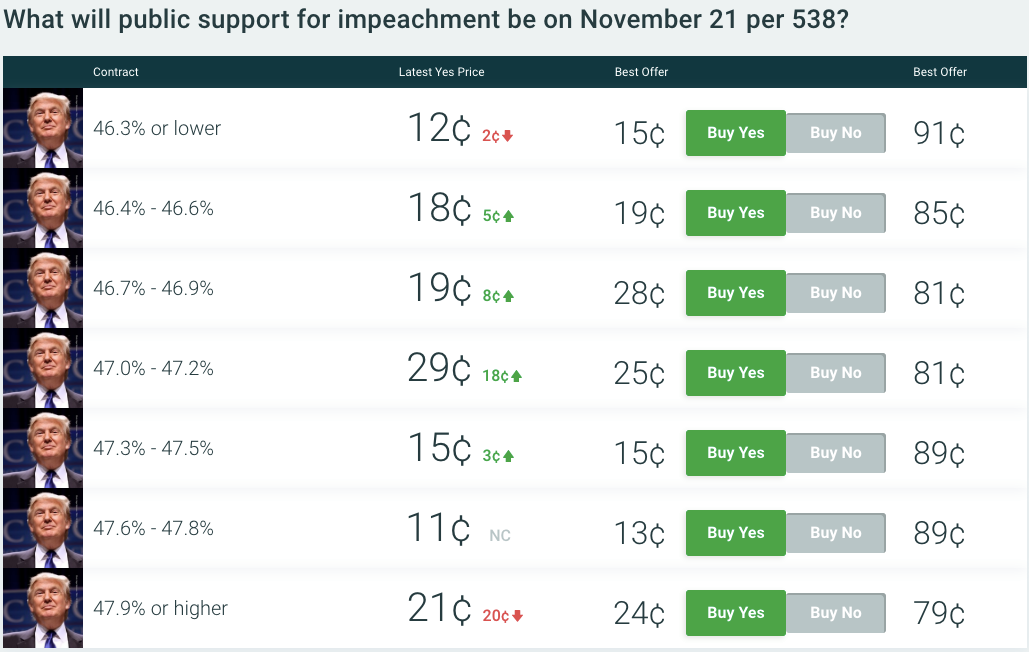Choose Buy No for 47.6% - 47.8%
Viewport: 1029px width, 652px height.
tap(835, 533)
